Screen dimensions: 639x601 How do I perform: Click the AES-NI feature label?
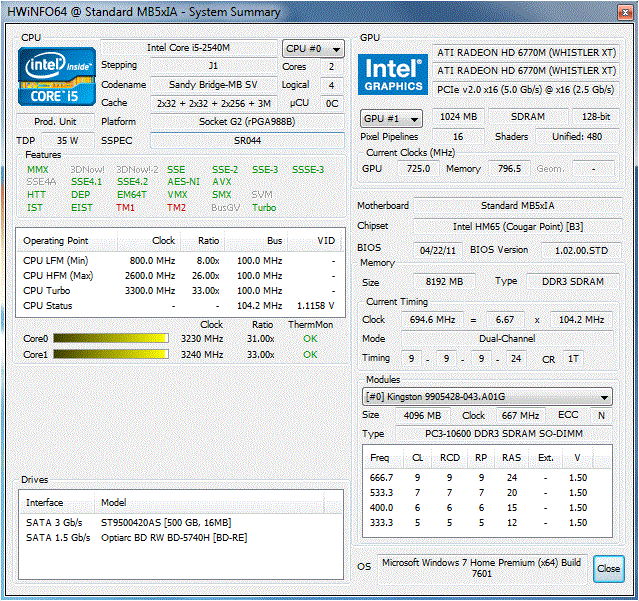coord(183,182)
